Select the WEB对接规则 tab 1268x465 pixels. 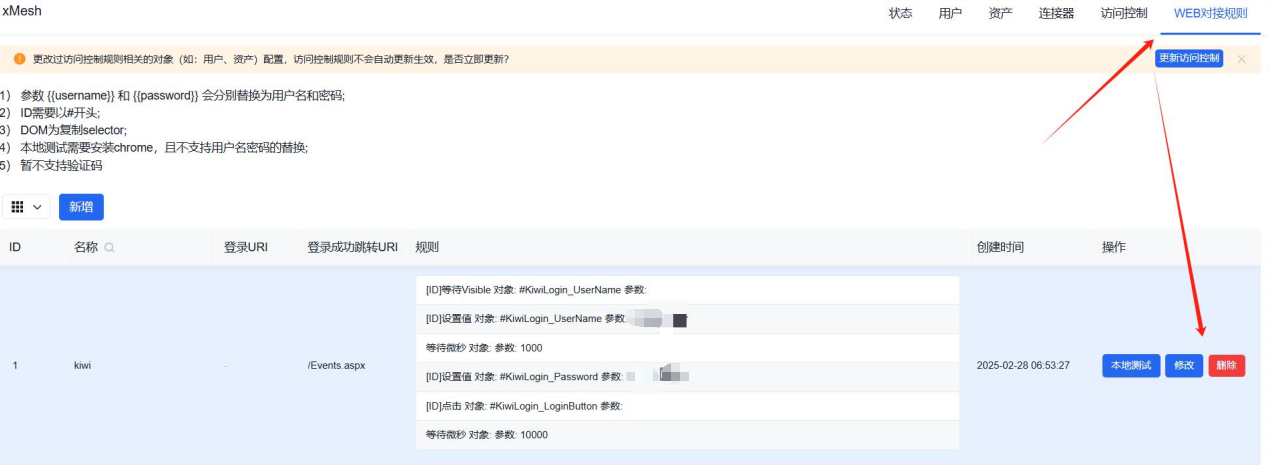click(x=1210, y=14)
